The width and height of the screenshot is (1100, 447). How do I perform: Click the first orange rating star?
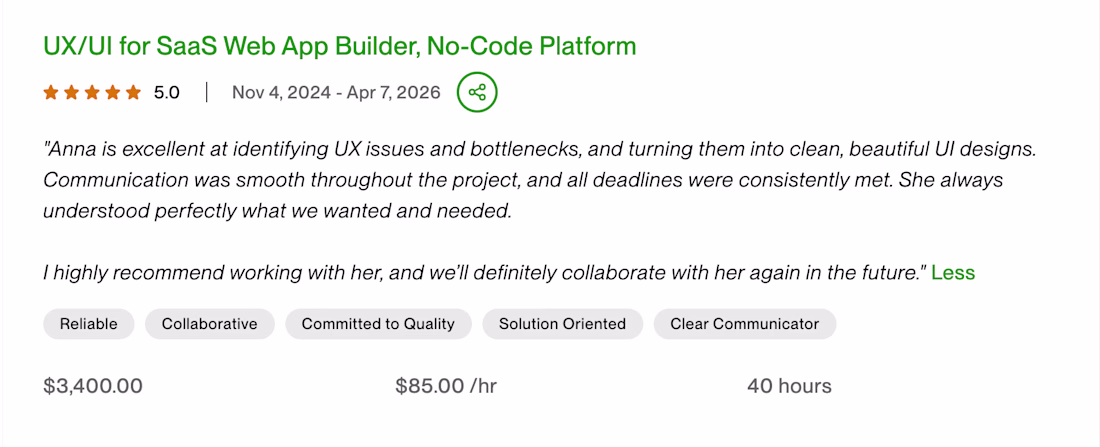point(51,93)
